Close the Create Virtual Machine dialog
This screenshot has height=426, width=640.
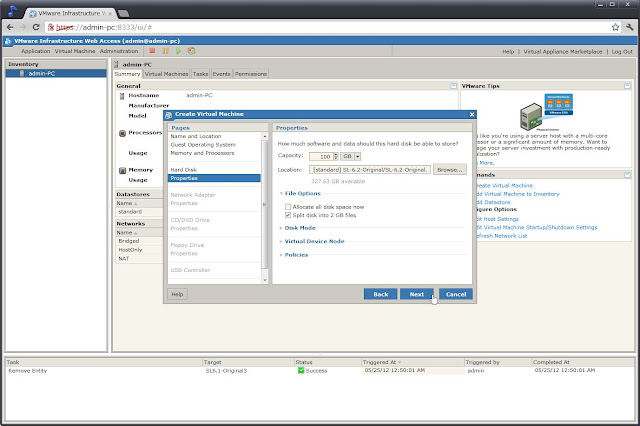coord(472,114)
